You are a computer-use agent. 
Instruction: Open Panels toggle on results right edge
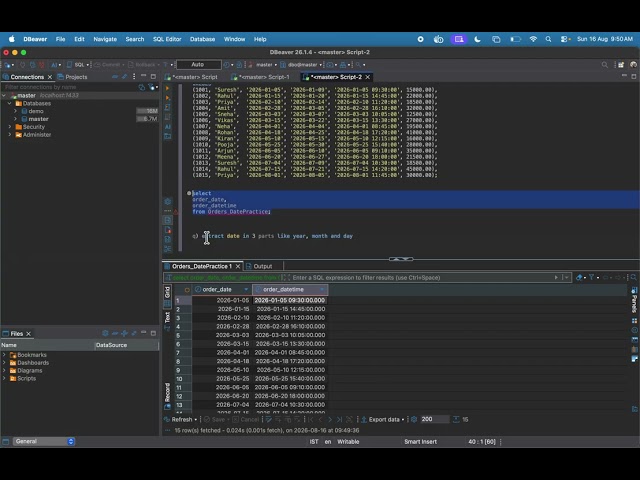coord(634,299)
